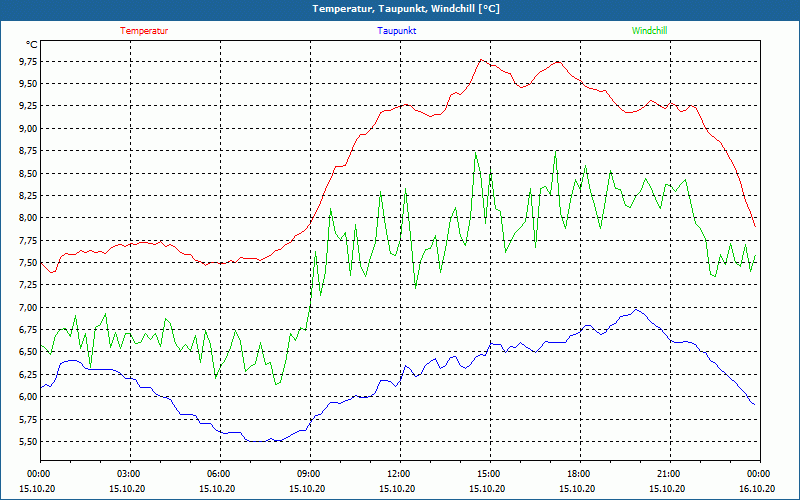Click the 7,25 y-axis value
Viewport: 800px width, 500px height.
point(28,285)
